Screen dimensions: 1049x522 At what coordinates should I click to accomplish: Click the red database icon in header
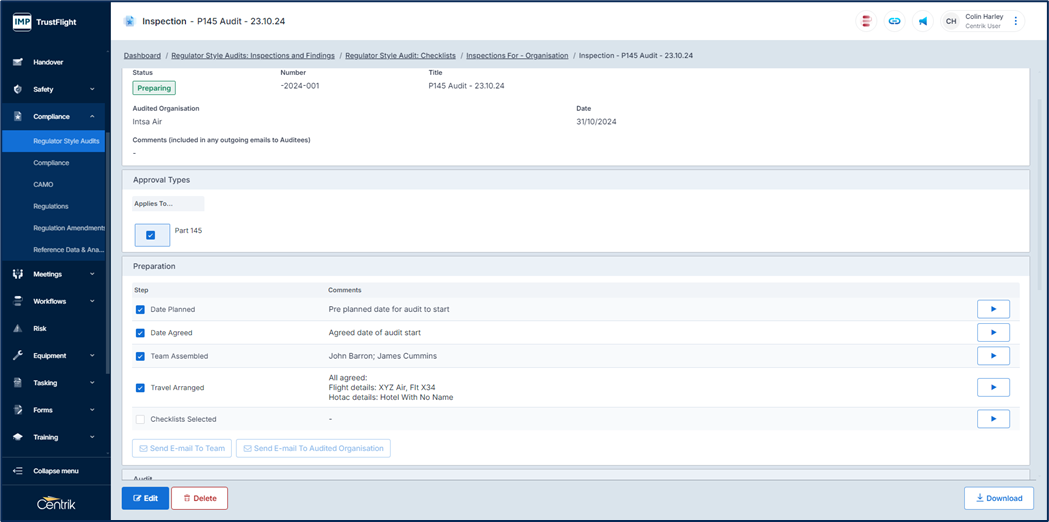[x=866, y=21]
